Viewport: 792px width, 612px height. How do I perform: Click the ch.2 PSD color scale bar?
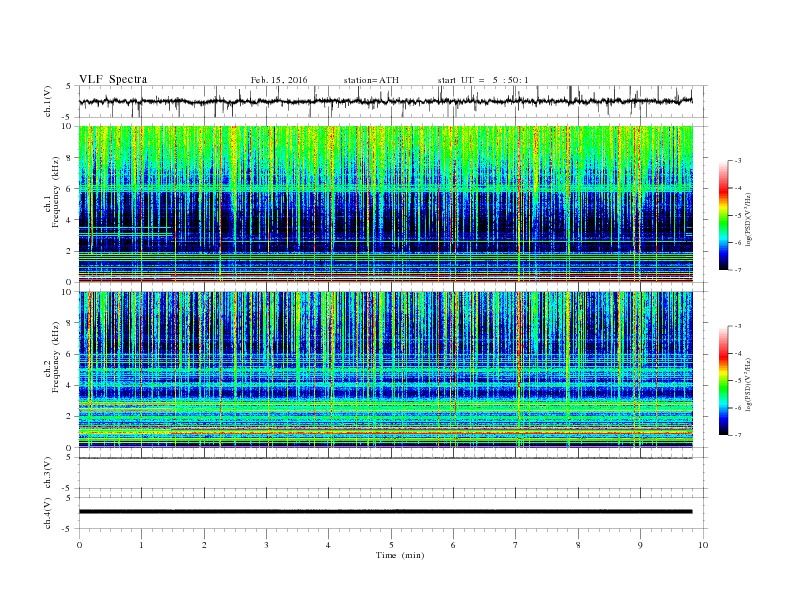(723, 380)
